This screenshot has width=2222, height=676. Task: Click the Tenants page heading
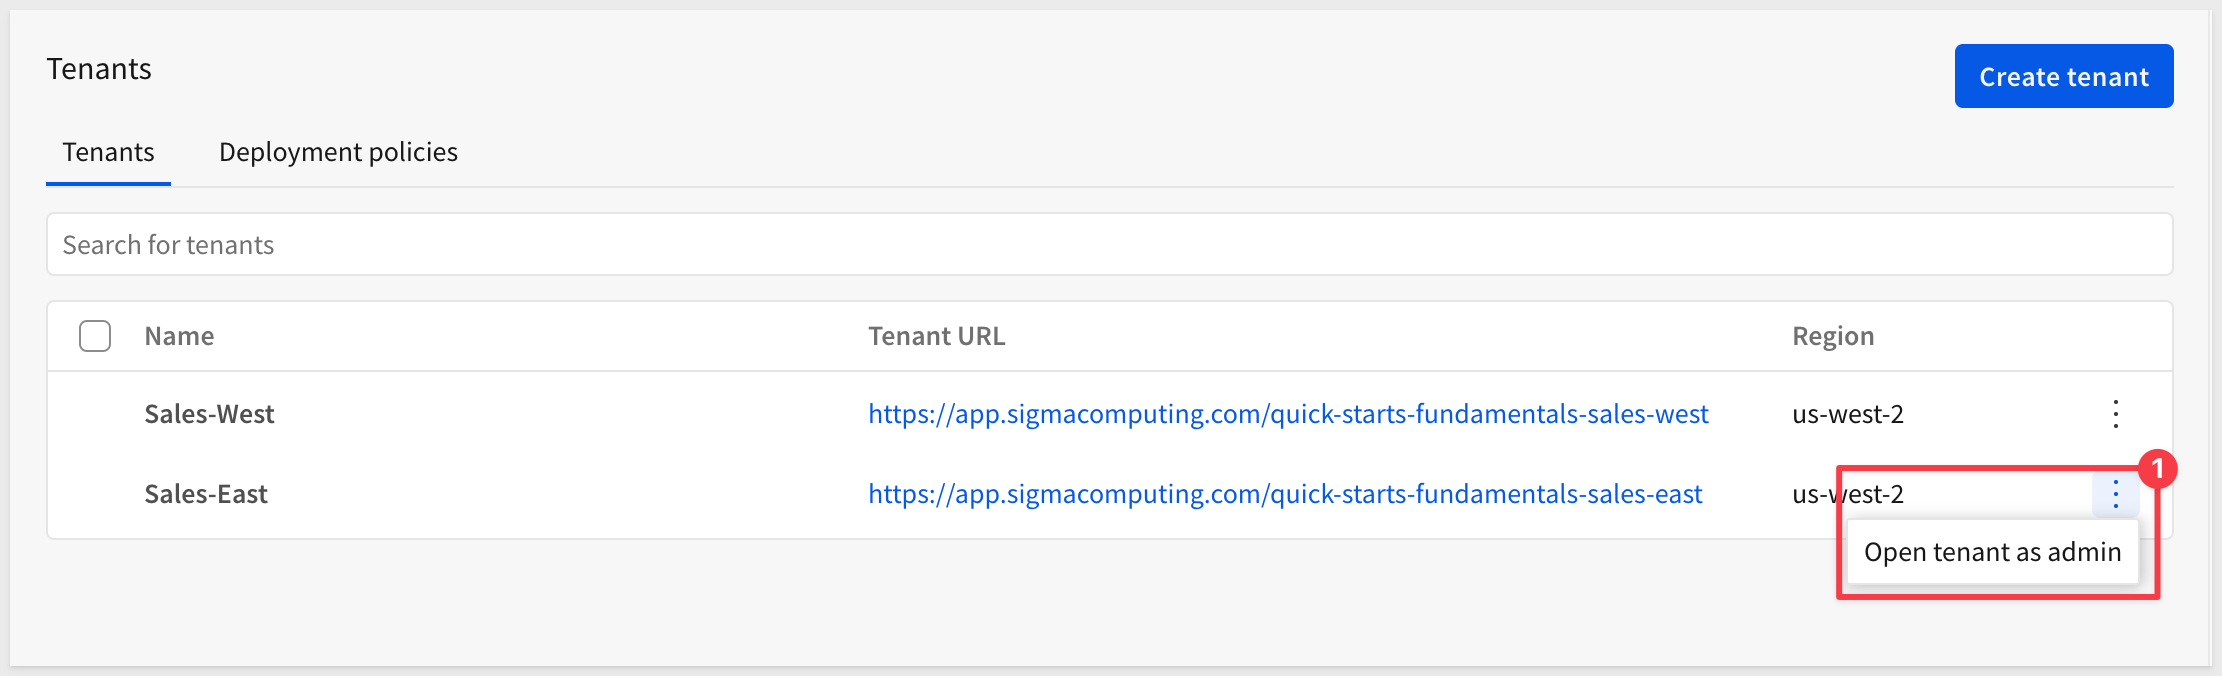click(x=99, y=69)
